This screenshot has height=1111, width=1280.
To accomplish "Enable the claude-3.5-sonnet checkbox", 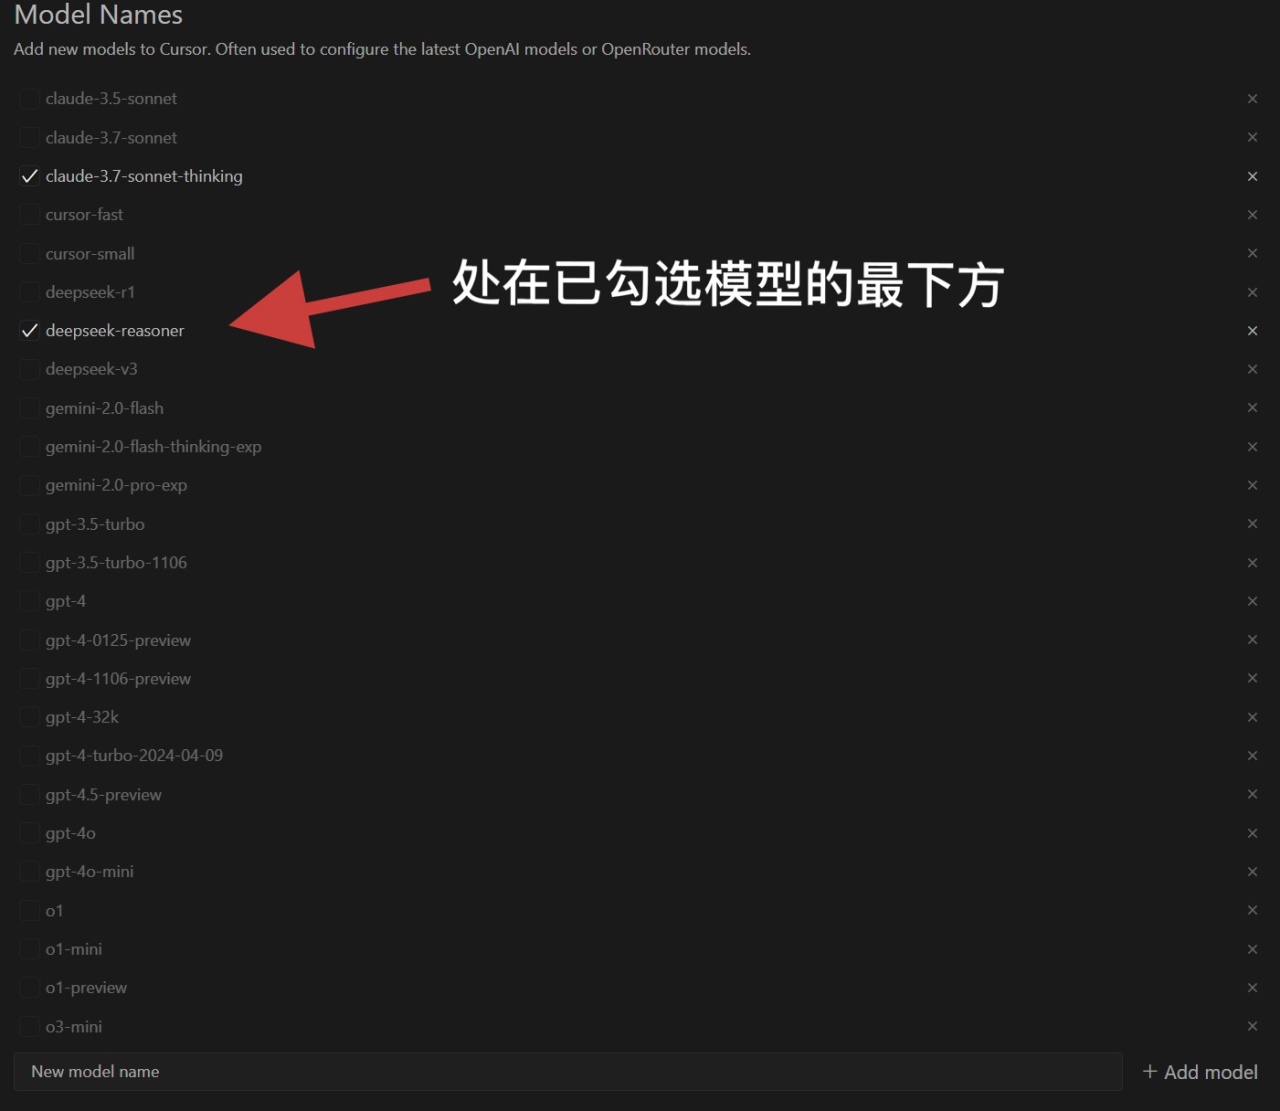I will click(x=29, y=99).
